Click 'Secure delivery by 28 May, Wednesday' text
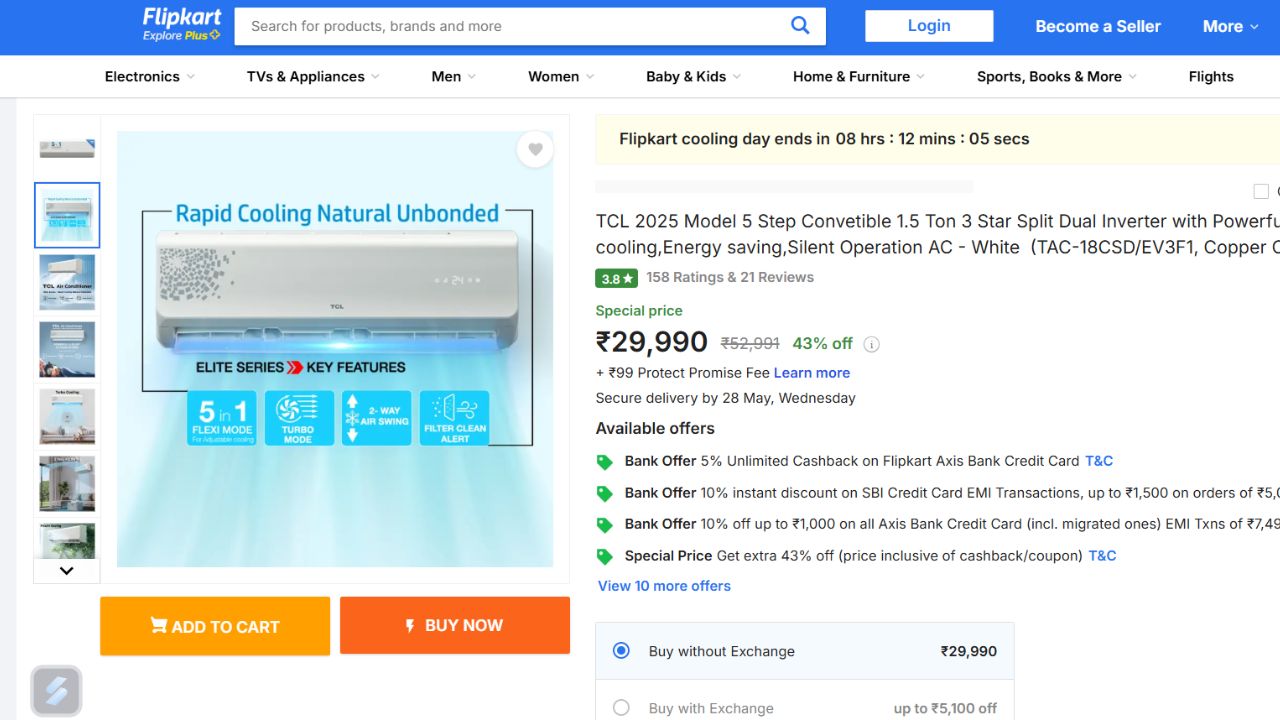The width and height of the screenshot is (1280, 720). point(726,398)
